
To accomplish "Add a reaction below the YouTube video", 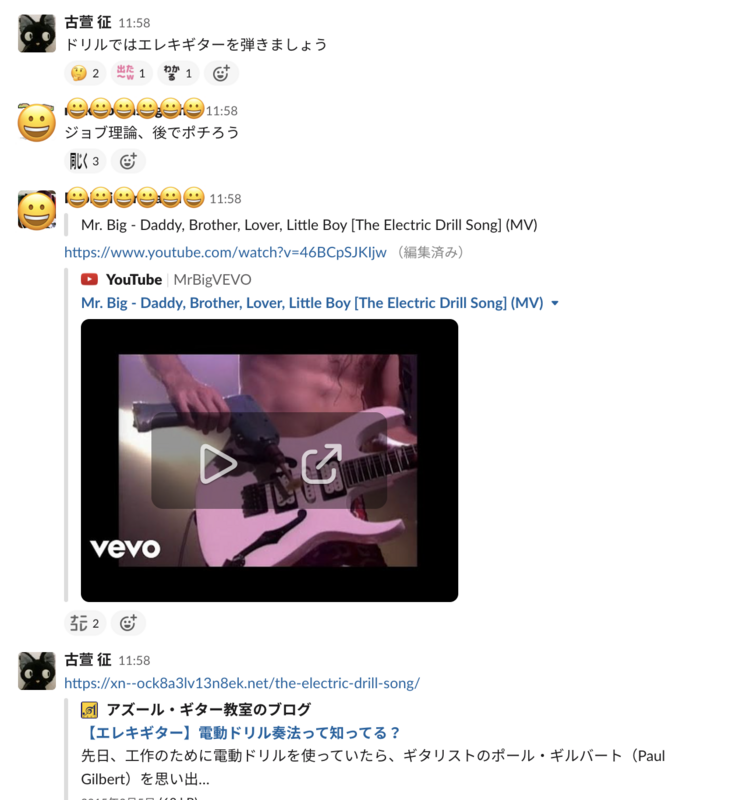I will click(x=128, y=623).
